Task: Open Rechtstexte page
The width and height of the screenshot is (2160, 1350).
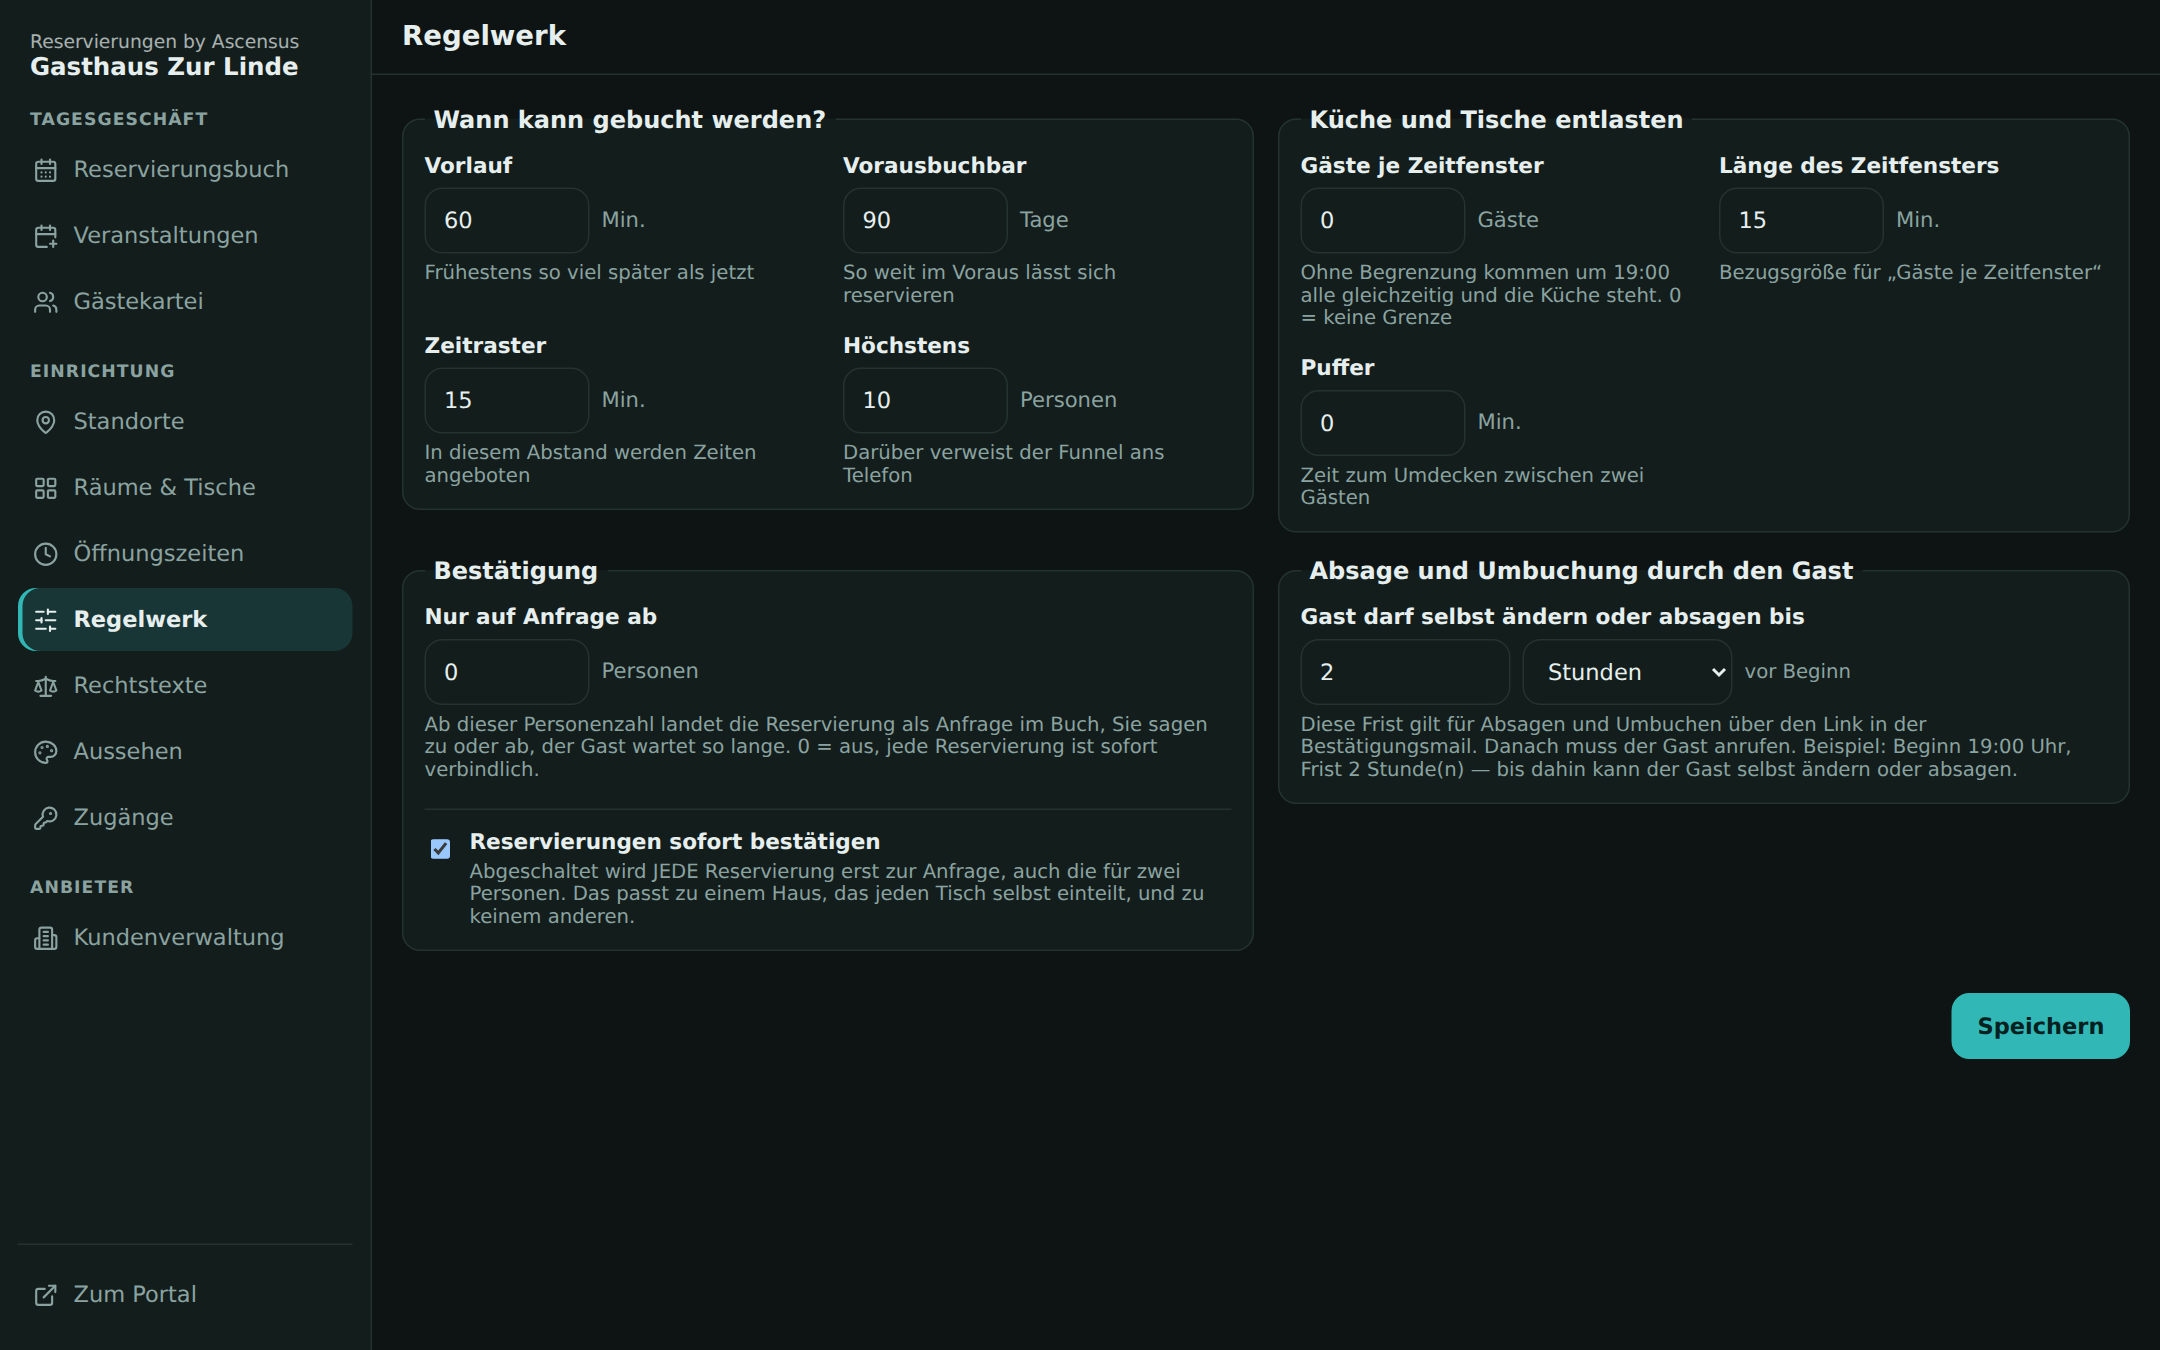Action: (185, 686)
